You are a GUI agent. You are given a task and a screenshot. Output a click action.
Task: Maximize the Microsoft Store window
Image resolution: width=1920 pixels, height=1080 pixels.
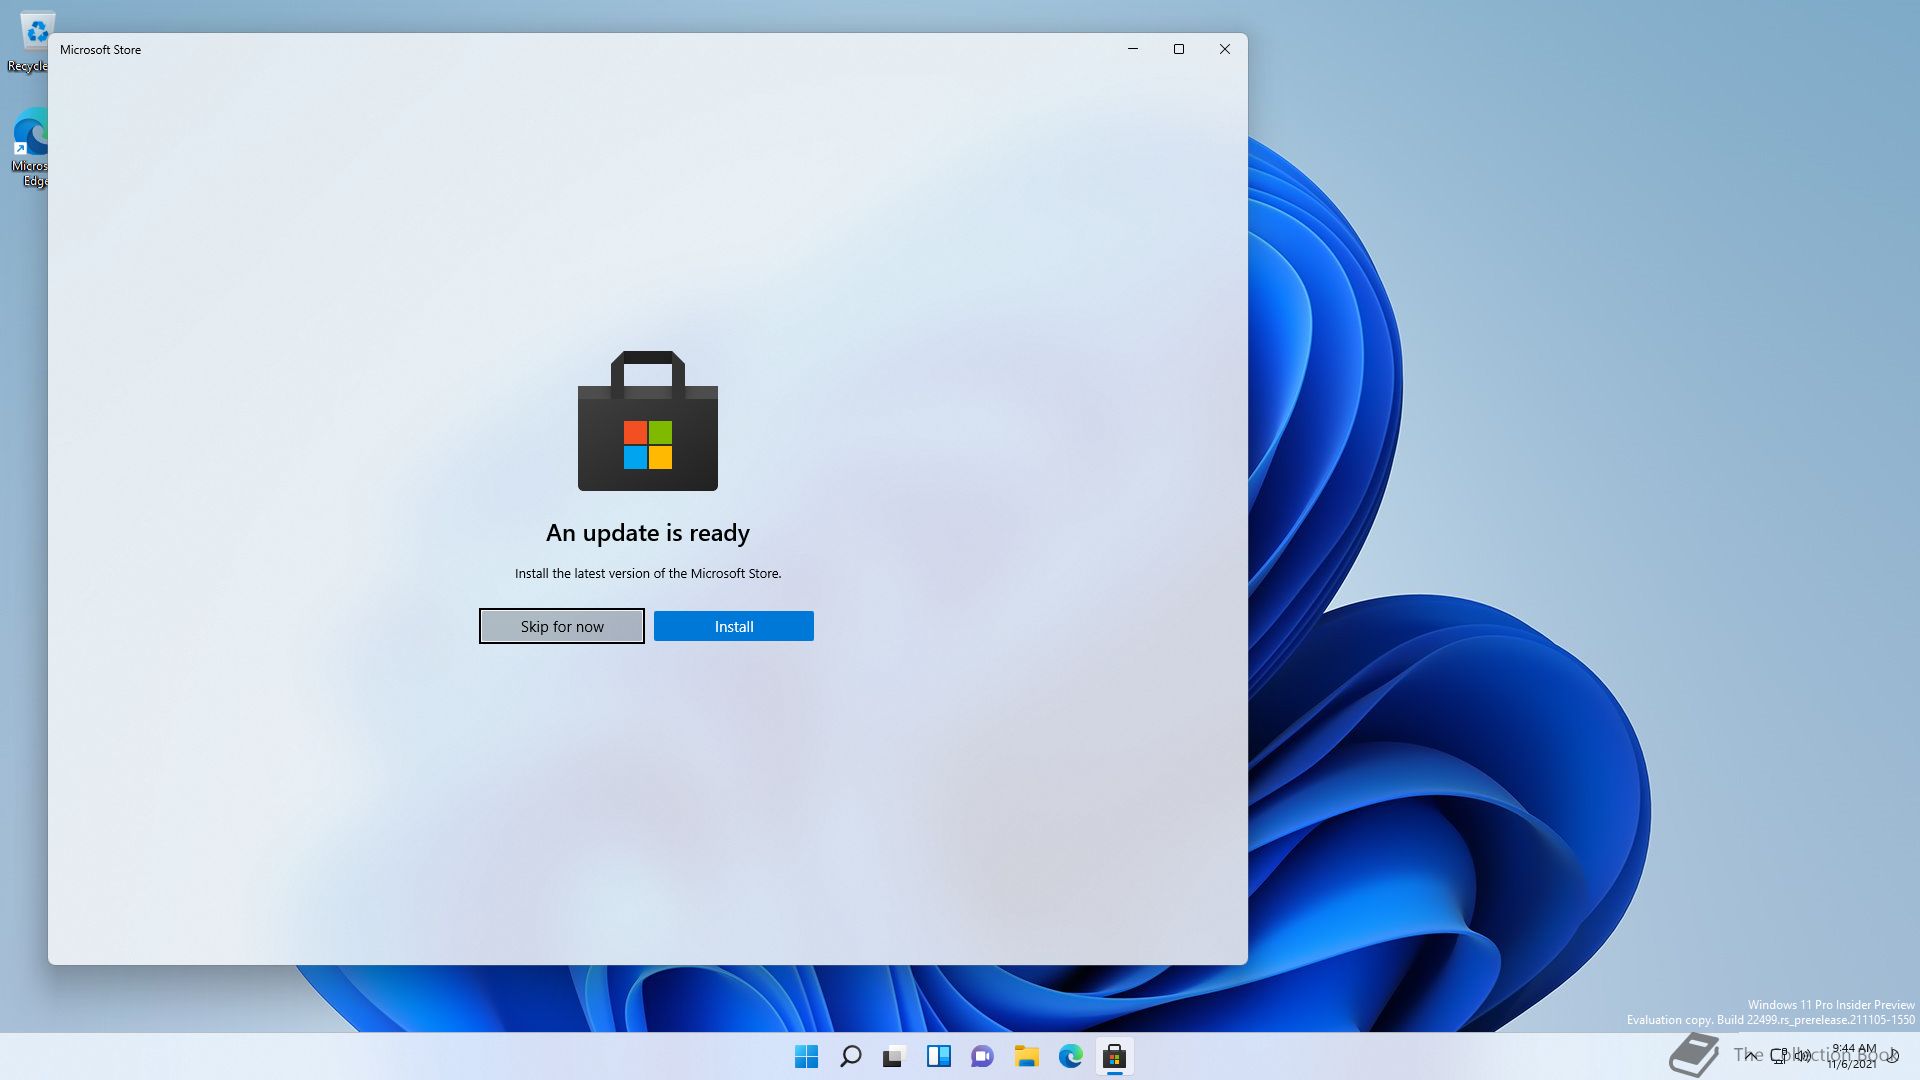pos(1179,49)
